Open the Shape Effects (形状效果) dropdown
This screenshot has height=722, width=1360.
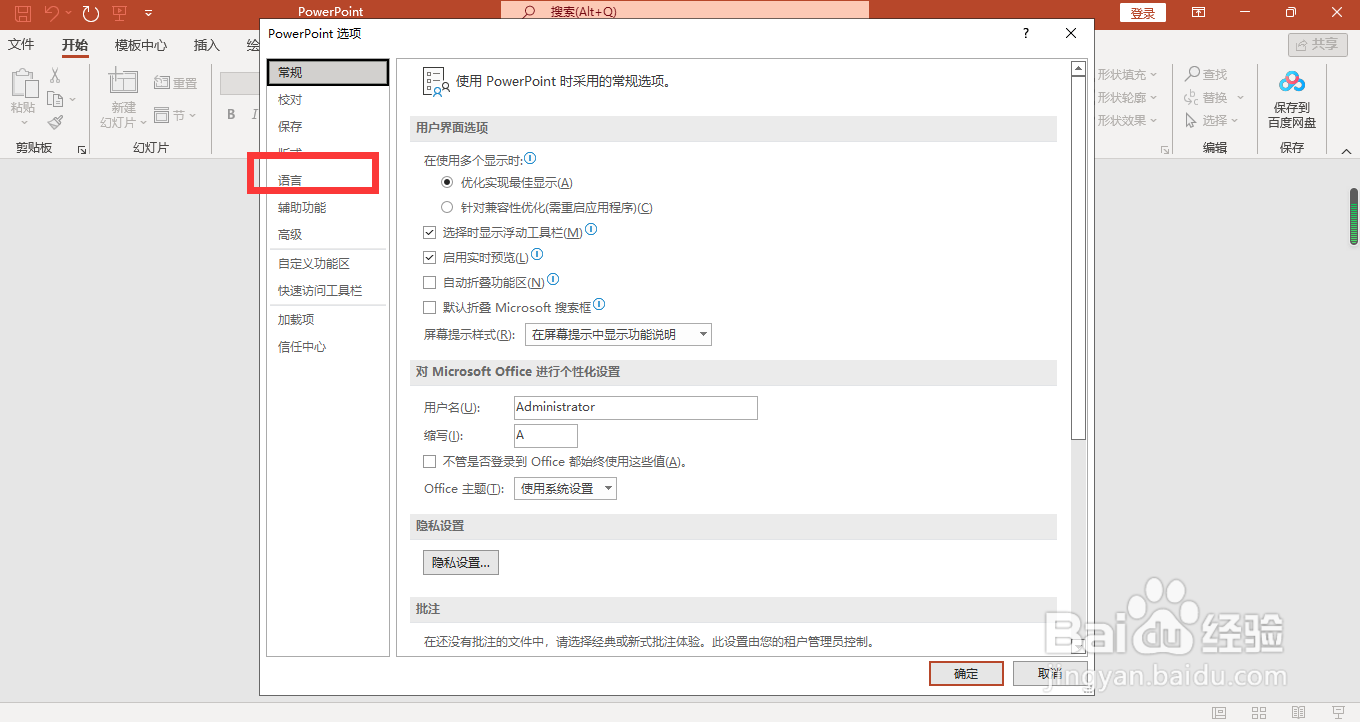click(x=1127, y=120)
